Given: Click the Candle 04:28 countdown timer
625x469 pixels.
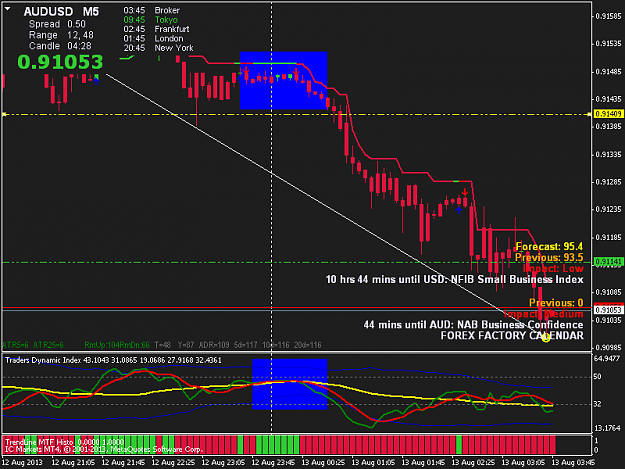Looking at the screenshot, I should pos(60,46).
